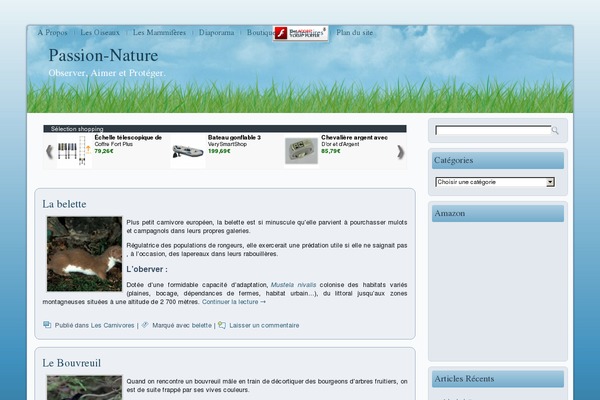Click the Chevalière argent avec product title
This screenshot has height=400, width=600.
[354, 137]
